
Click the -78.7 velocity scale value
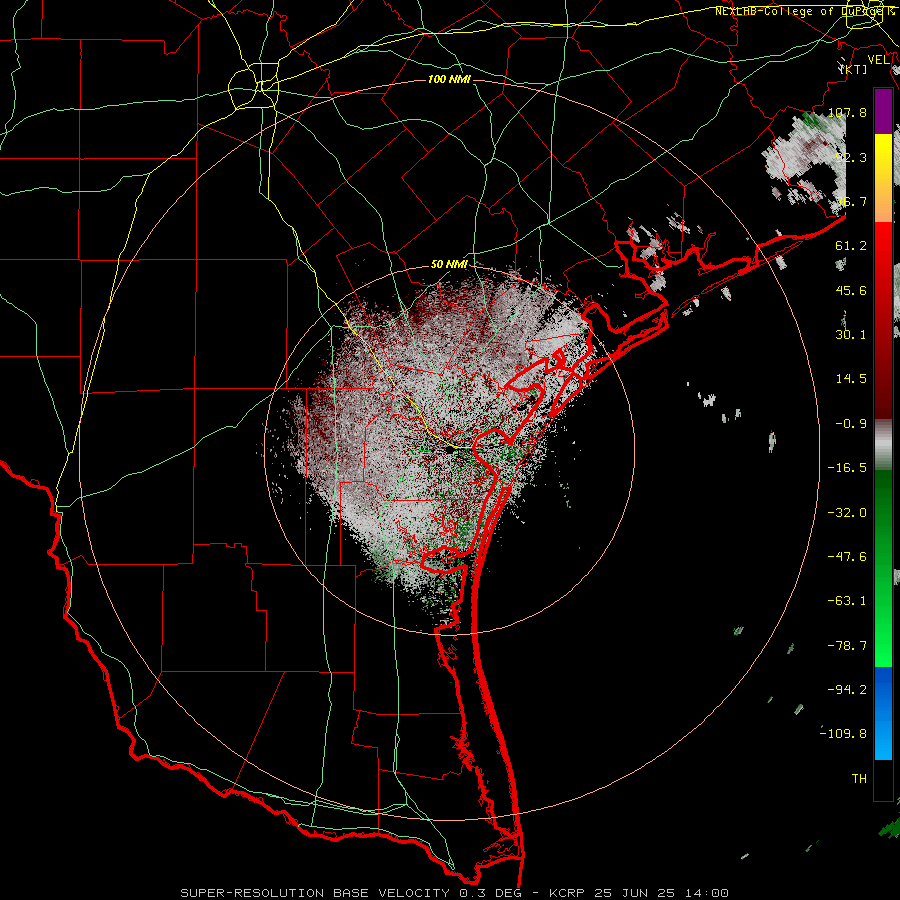[847, 646]
